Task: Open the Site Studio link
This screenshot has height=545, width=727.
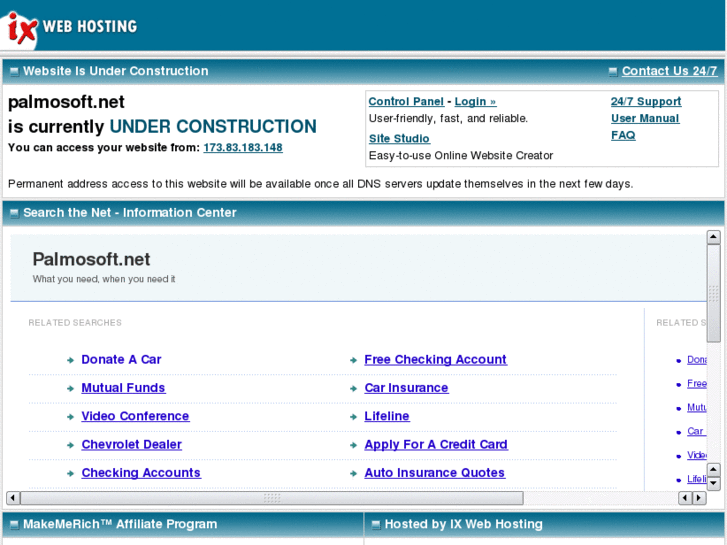Action: 399,139
